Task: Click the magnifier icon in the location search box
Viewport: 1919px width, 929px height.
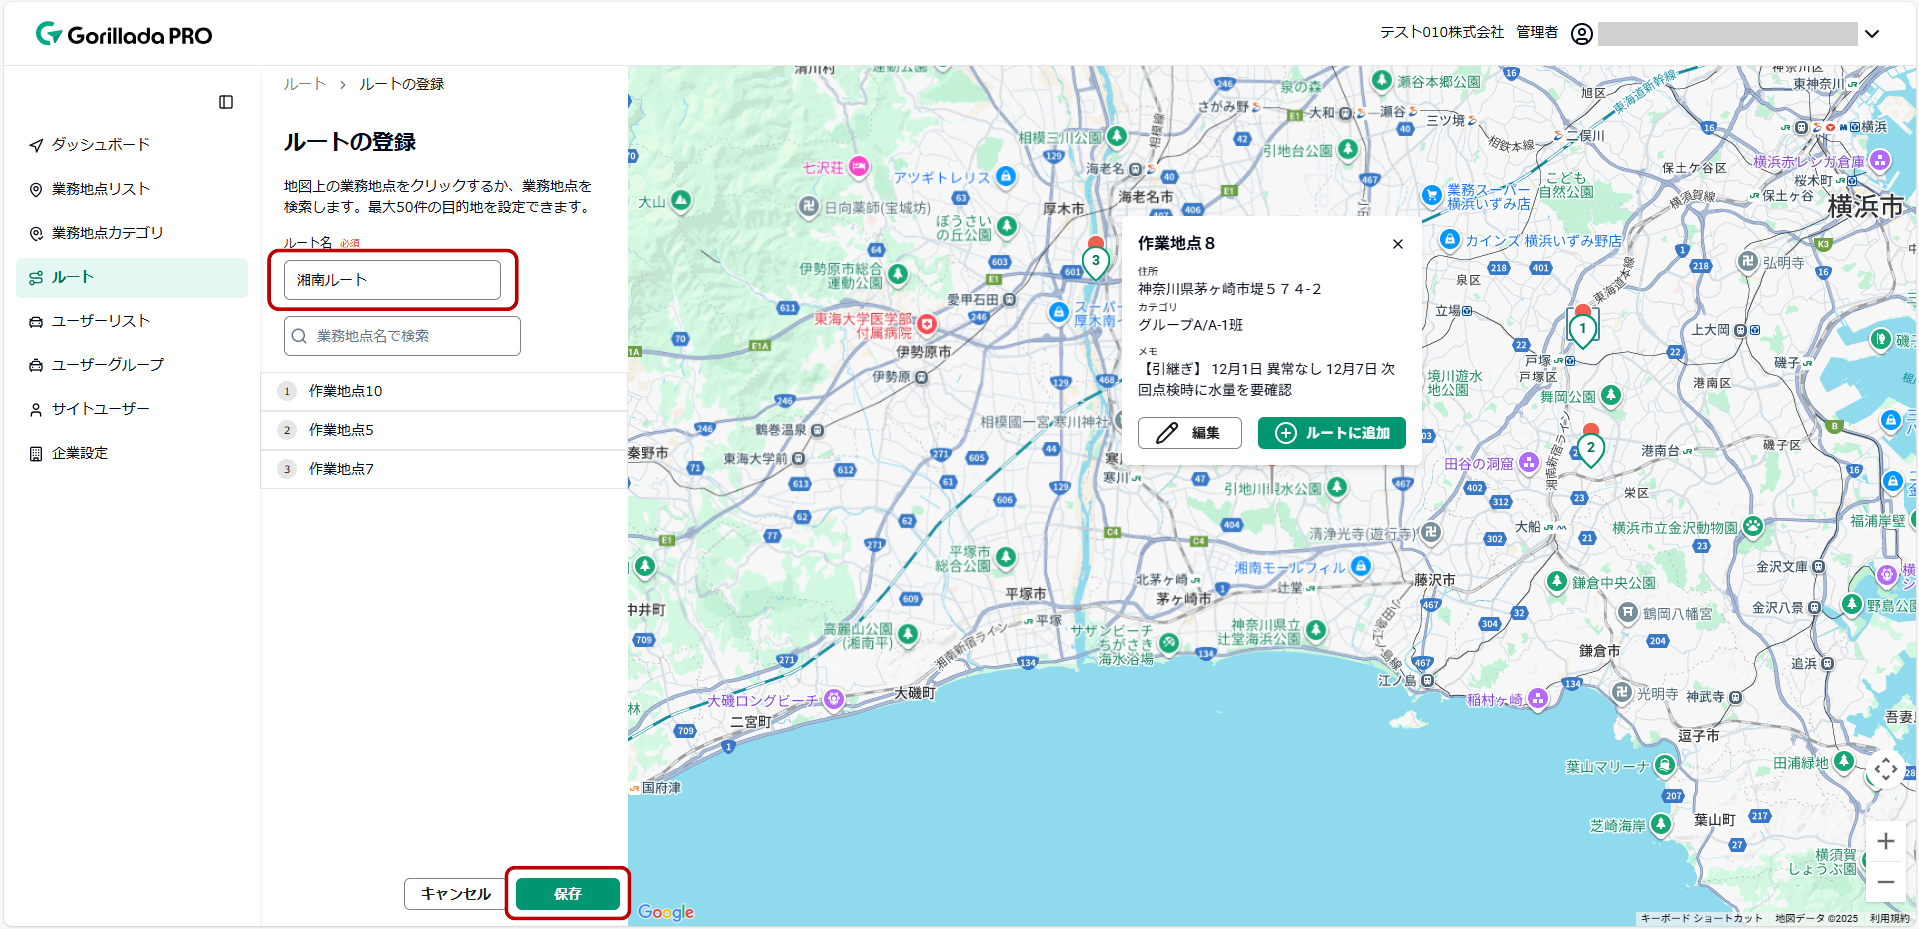Action: [x=300, y=336]
